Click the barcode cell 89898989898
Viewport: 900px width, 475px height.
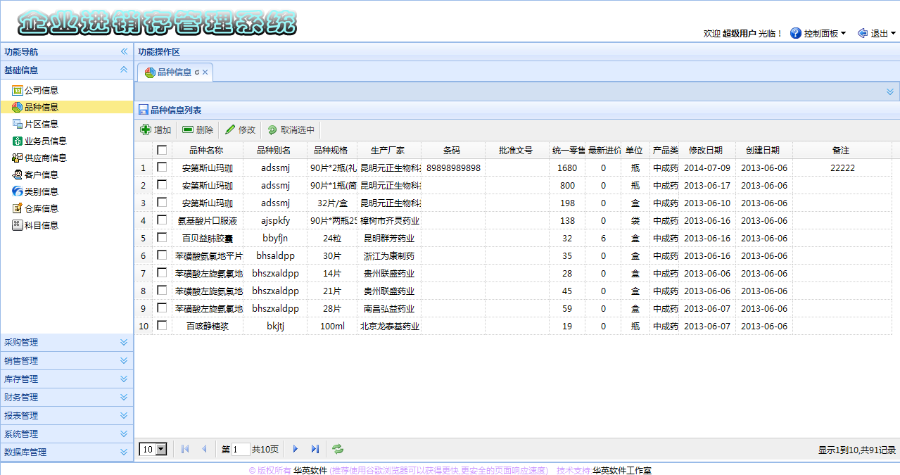coord(453,168)
